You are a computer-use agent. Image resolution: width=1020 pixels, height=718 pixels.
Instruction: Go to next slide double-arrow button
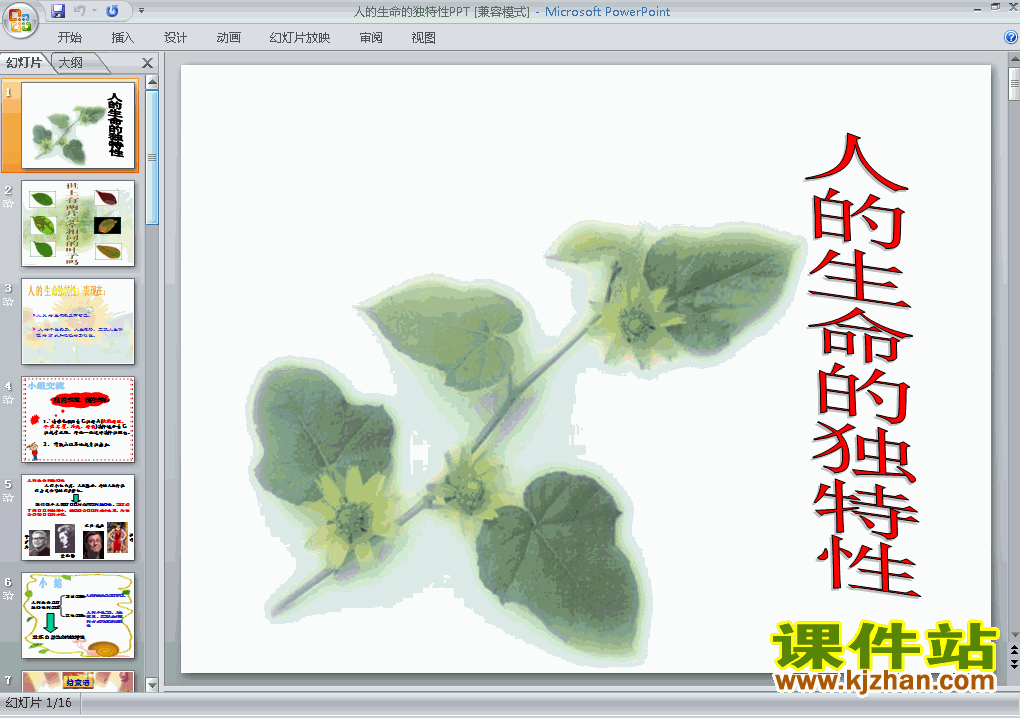tap(1014, 663)
